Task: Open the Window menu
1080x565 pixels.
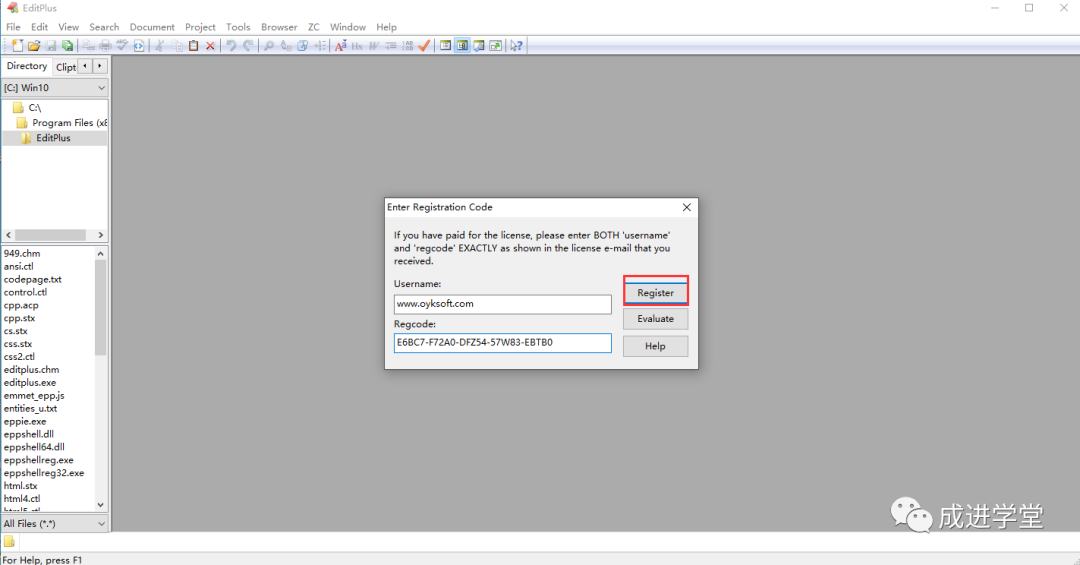Action: pos(348,27)
